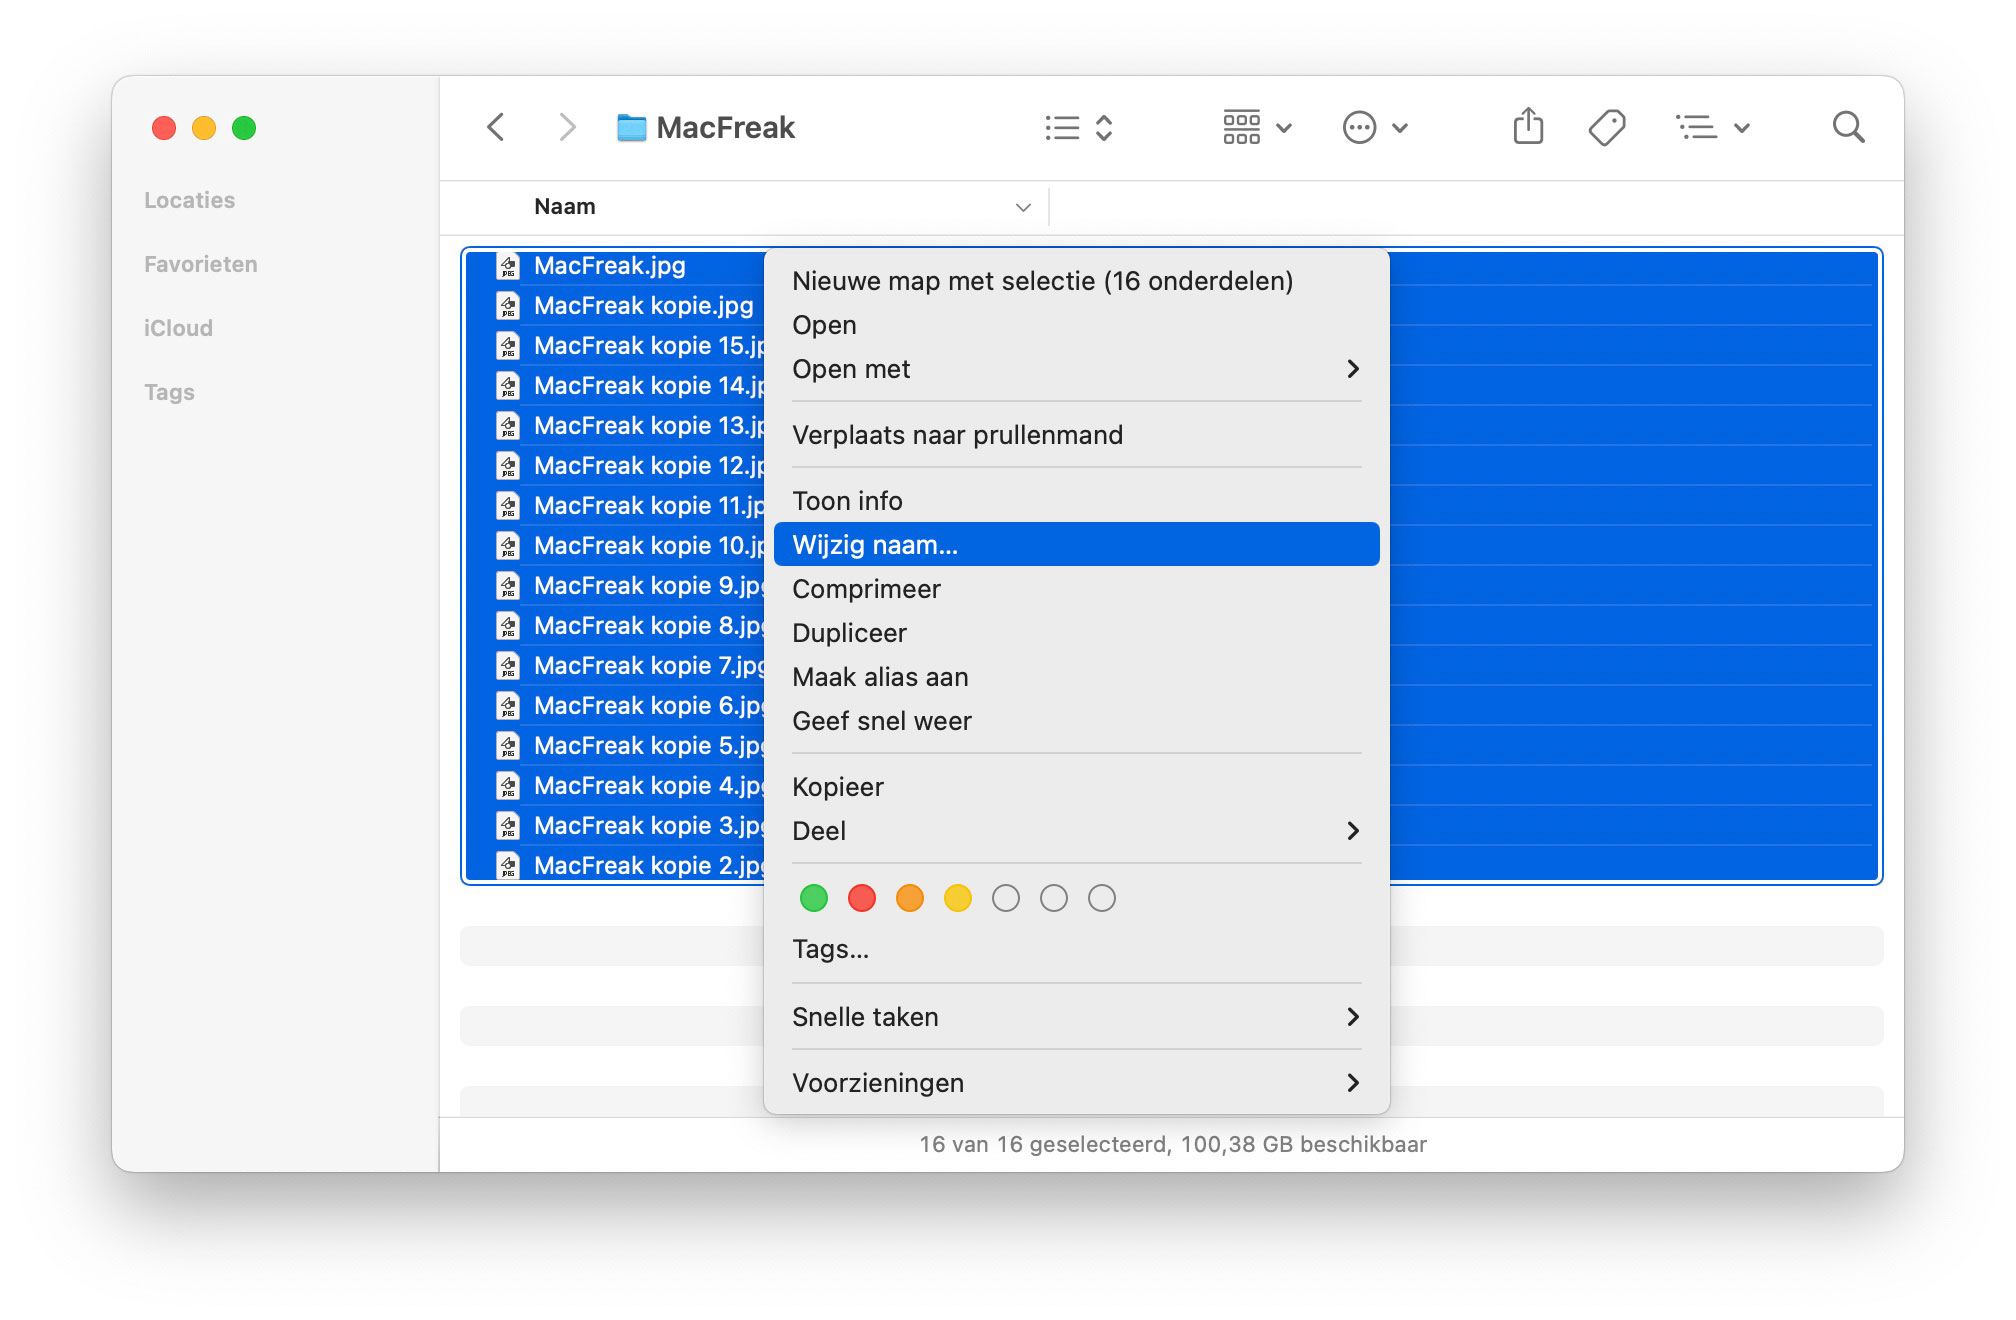Toggle sort order chevron in Naam column
Screen dimensions: 2016x1320
[x=1023, y=208]
